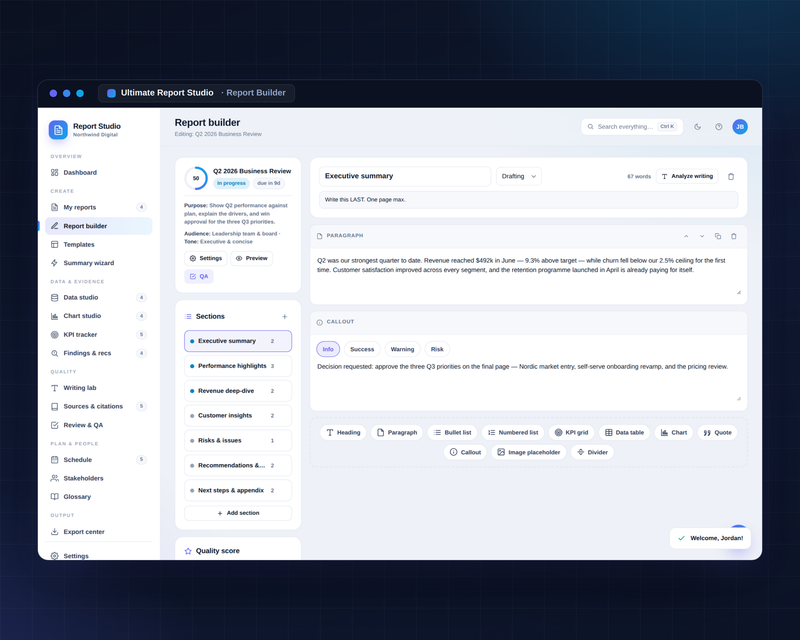The height and width of the screenshot is (640, 800).
Task: Insert a Quote block
Action: pyautogui.click(x=717, y=432)
